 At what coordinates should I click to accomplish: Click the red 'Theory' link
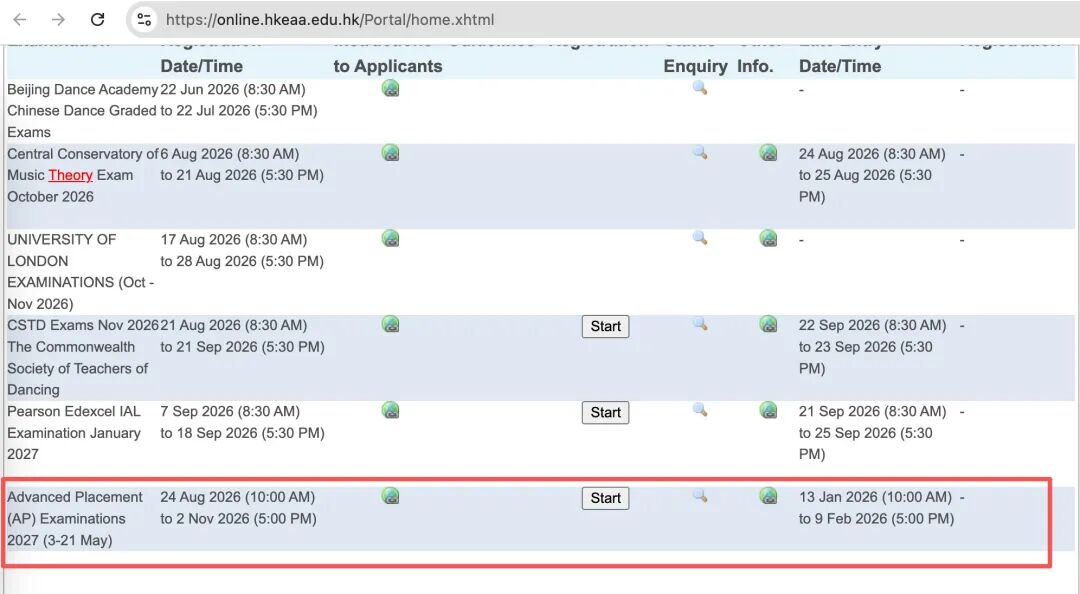[x=70, y=175]
